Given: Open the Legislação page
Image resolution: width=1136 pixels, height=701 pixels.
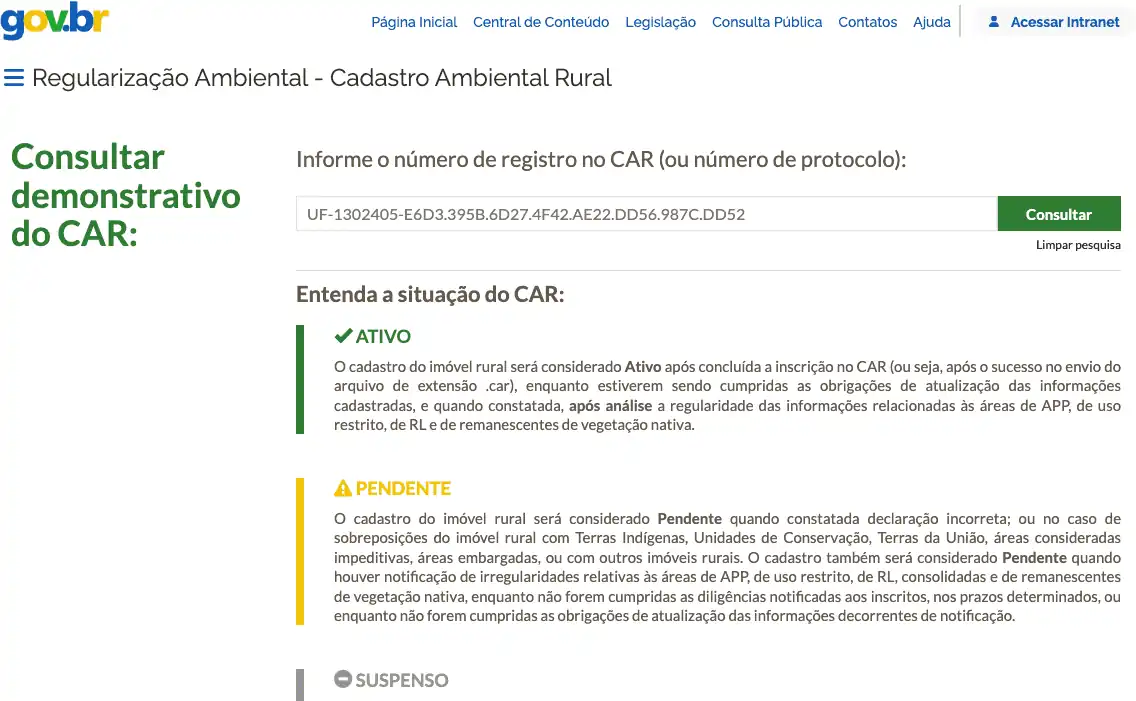Looking at the screenshot, I should (x=660, y=22).
